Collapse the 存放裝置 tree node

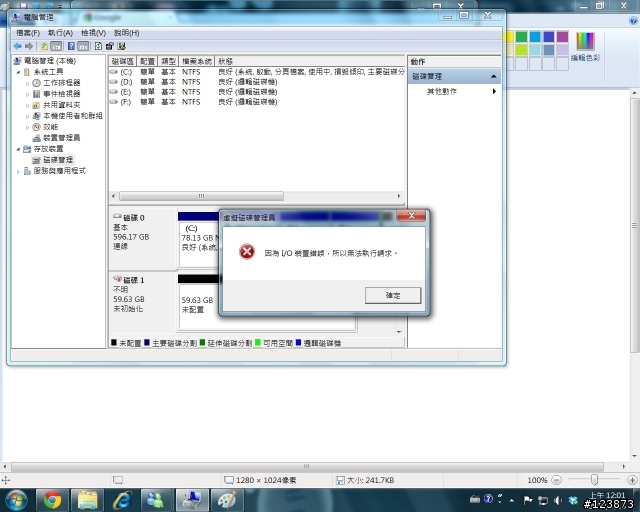point(18,149)
